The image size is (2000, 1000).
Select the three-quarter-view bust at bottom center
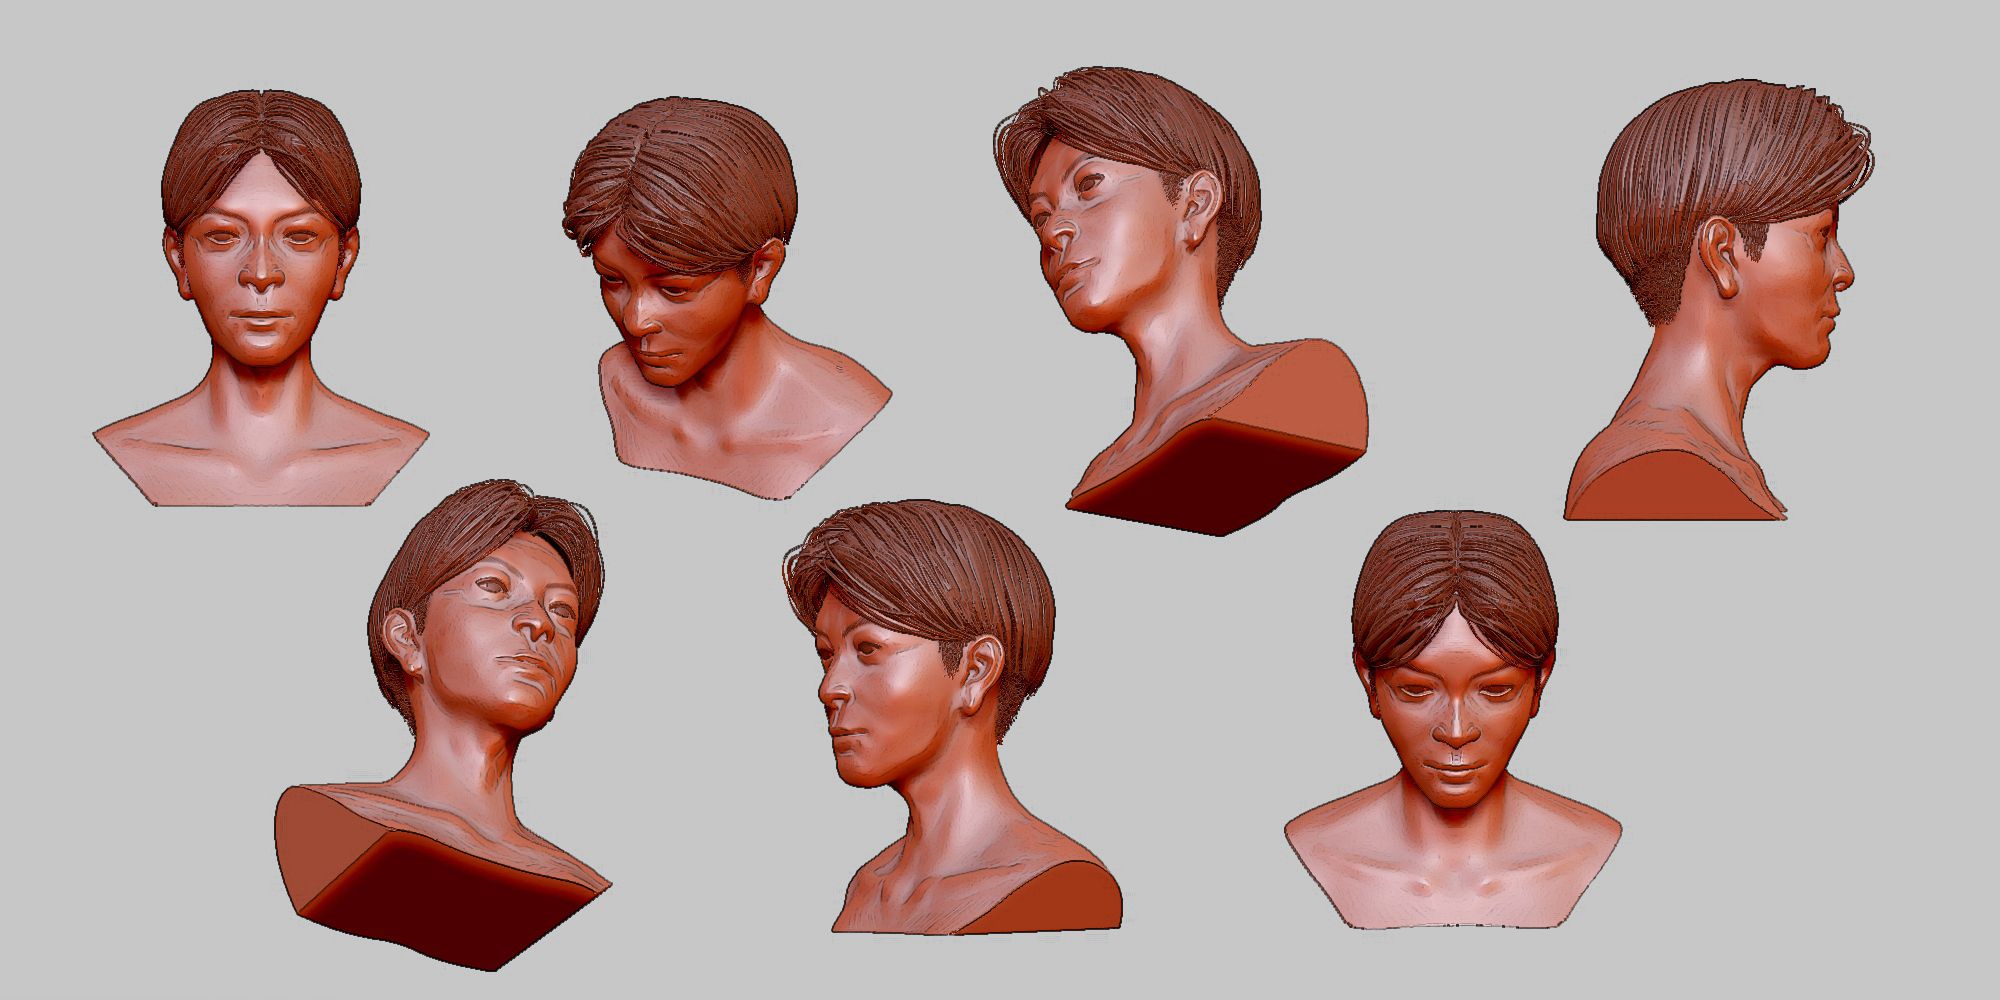(x=952, y=717)
